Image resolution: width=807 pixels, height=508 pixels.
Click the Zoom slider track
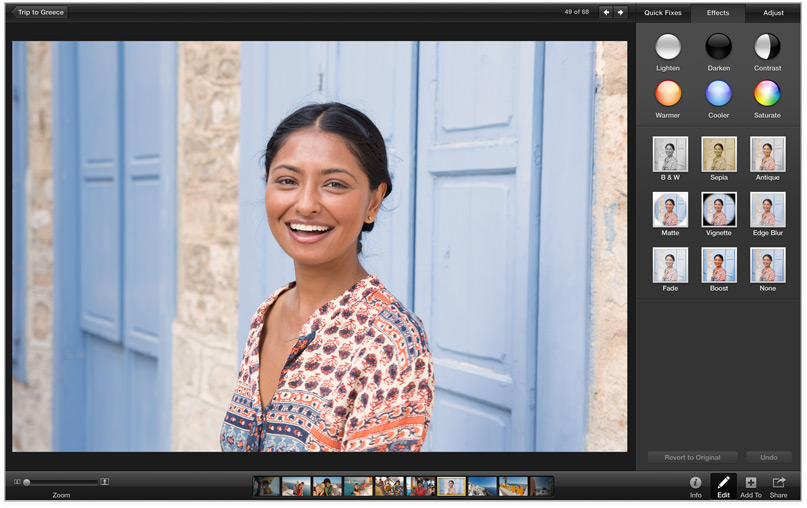pyautogui.click(x=62, y=482)
